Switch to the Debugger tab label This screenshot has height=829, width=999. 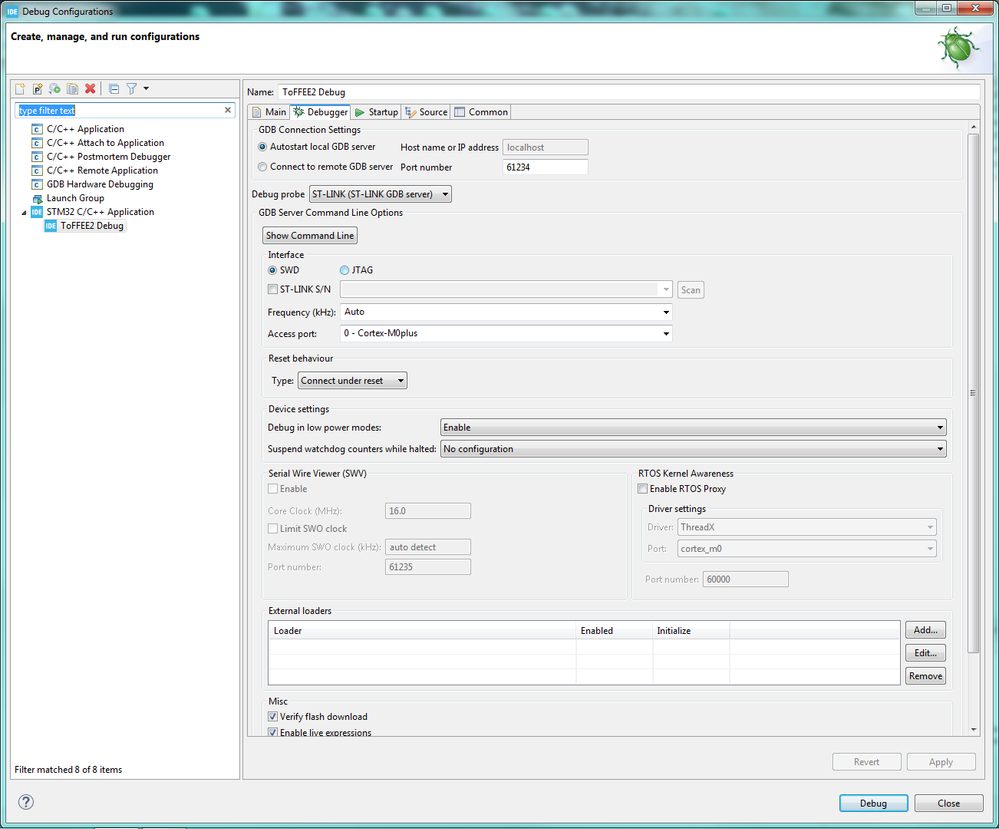(327, 112)
